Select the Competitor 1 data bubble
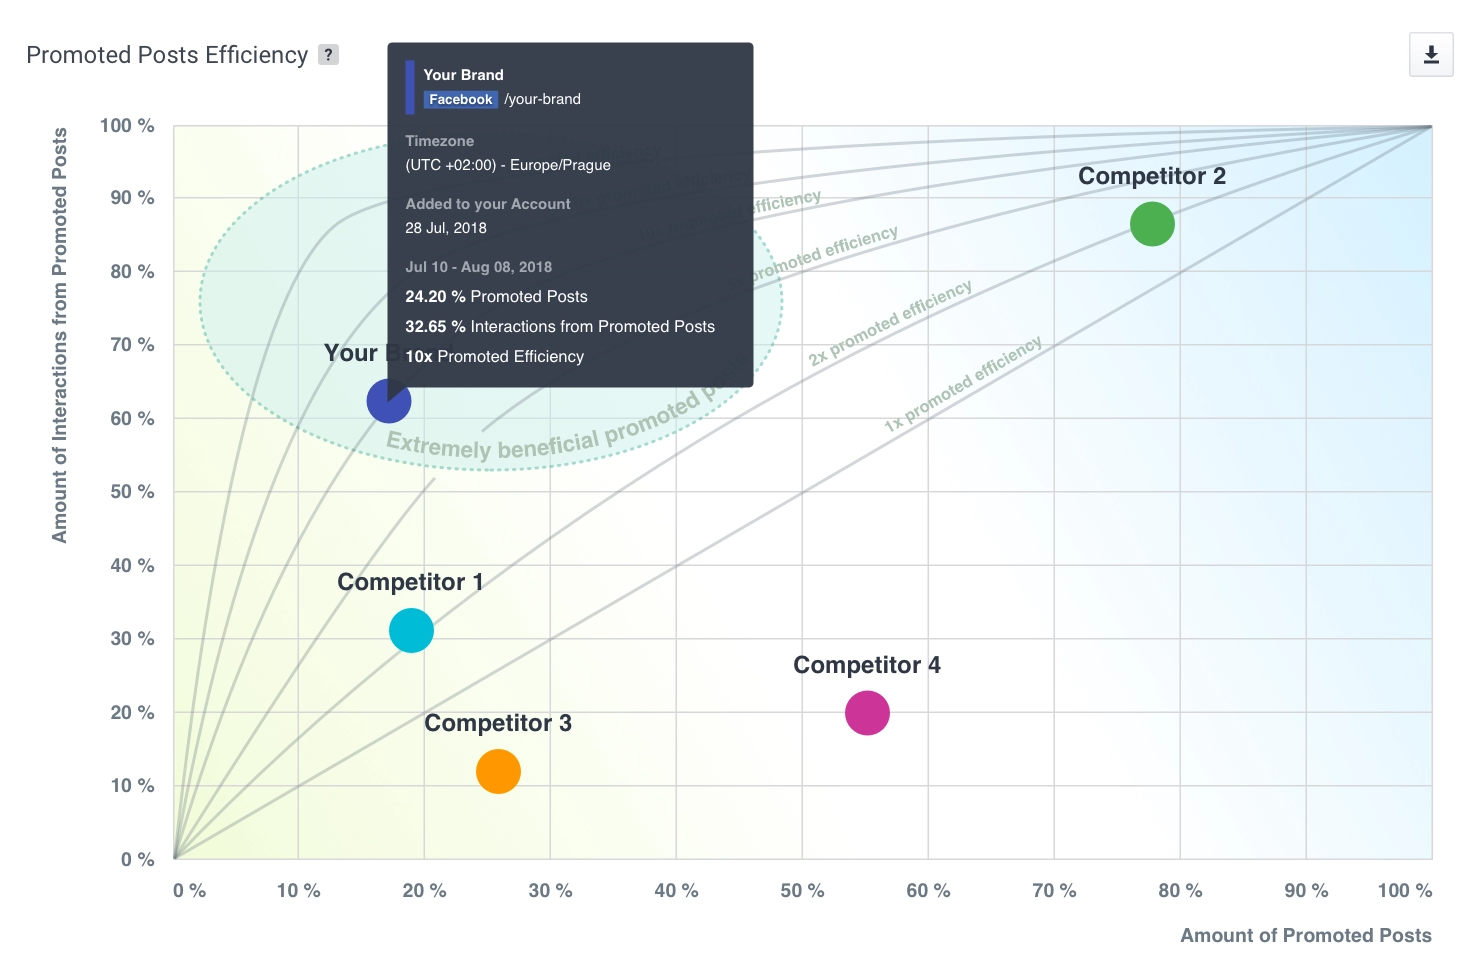This screenshot has width=1480, height=980. pos(410,630)
